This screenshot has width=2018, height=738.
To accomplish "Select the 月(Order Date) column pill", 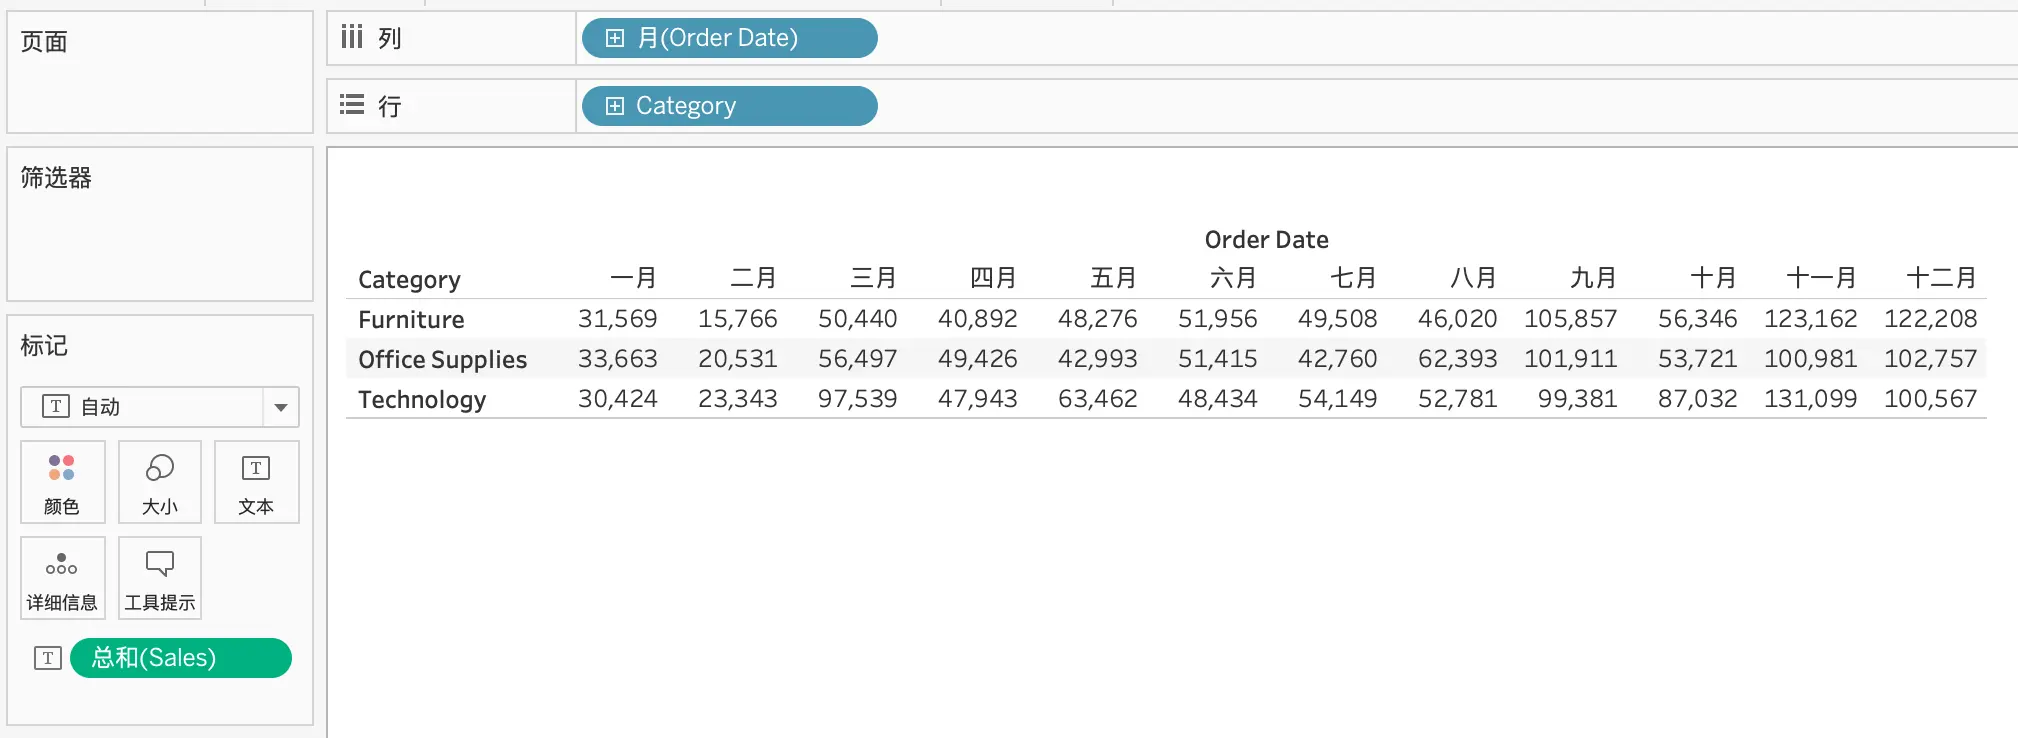I will tap(730, 38).
